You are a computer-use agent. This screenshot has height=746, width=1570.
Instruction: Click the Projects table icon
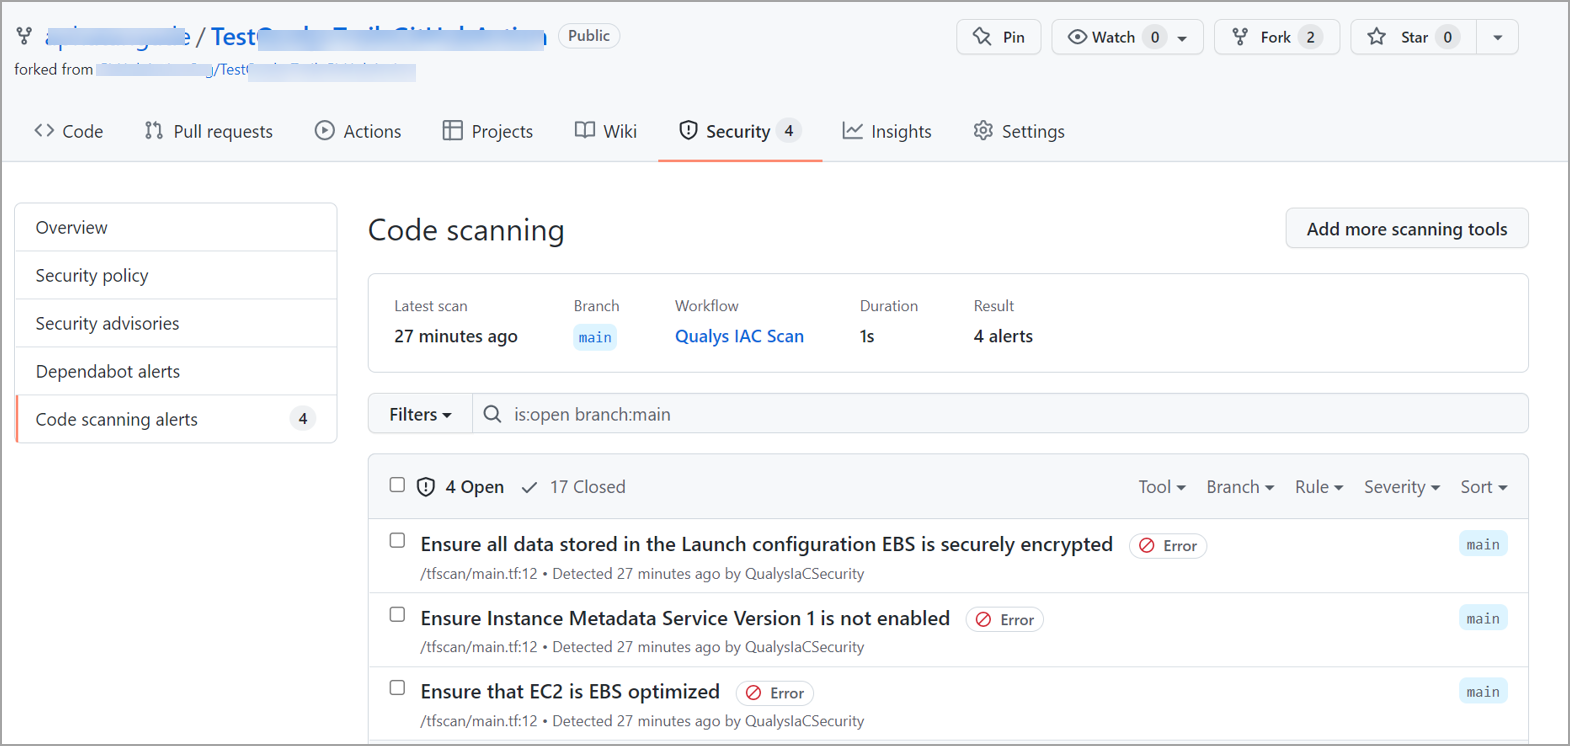[x=452, y=131]
